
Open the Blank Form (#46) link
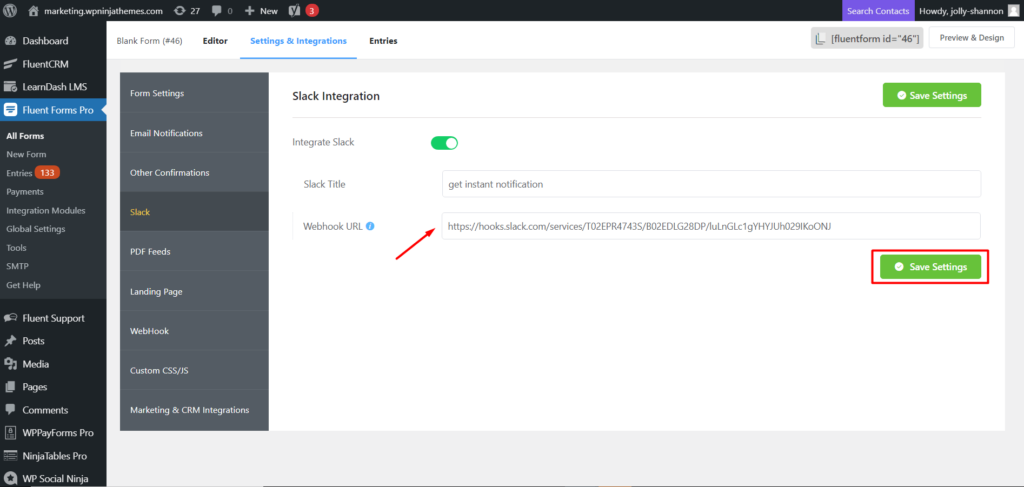150,40
